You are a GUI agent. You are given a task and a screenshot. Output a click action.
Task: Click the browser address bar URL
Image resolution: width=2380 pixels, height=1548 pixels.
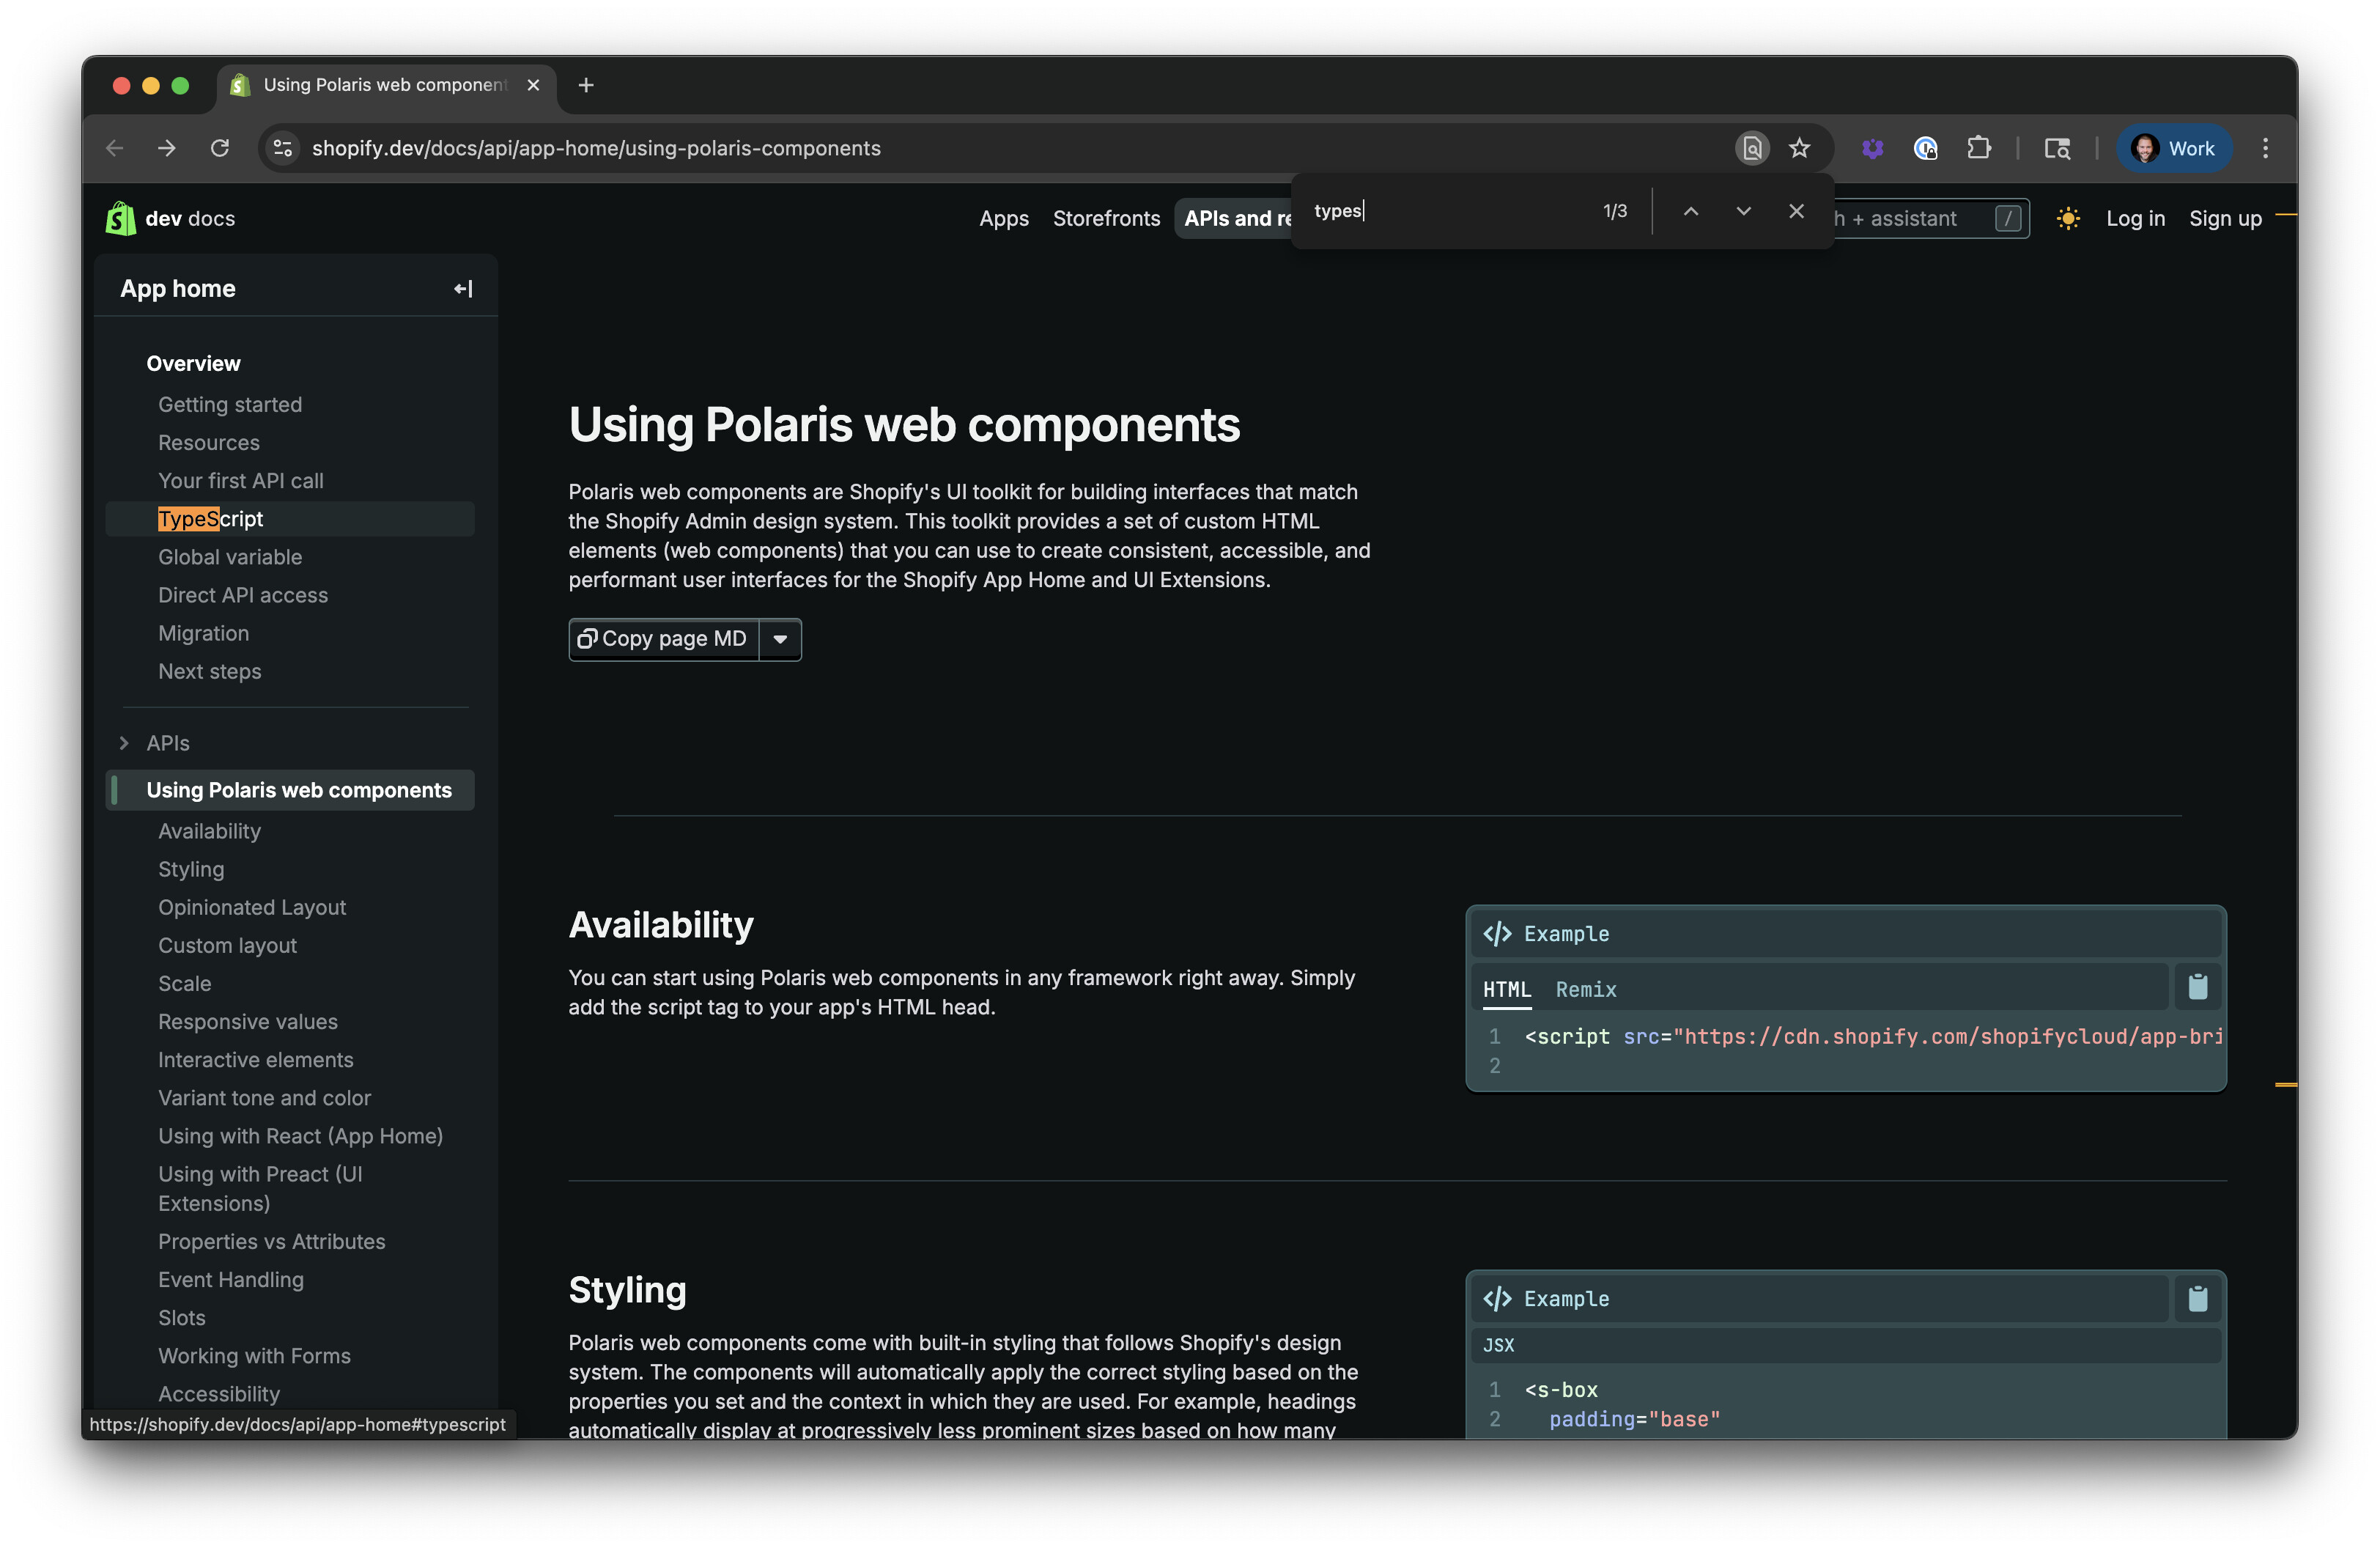tap(596, 148)
